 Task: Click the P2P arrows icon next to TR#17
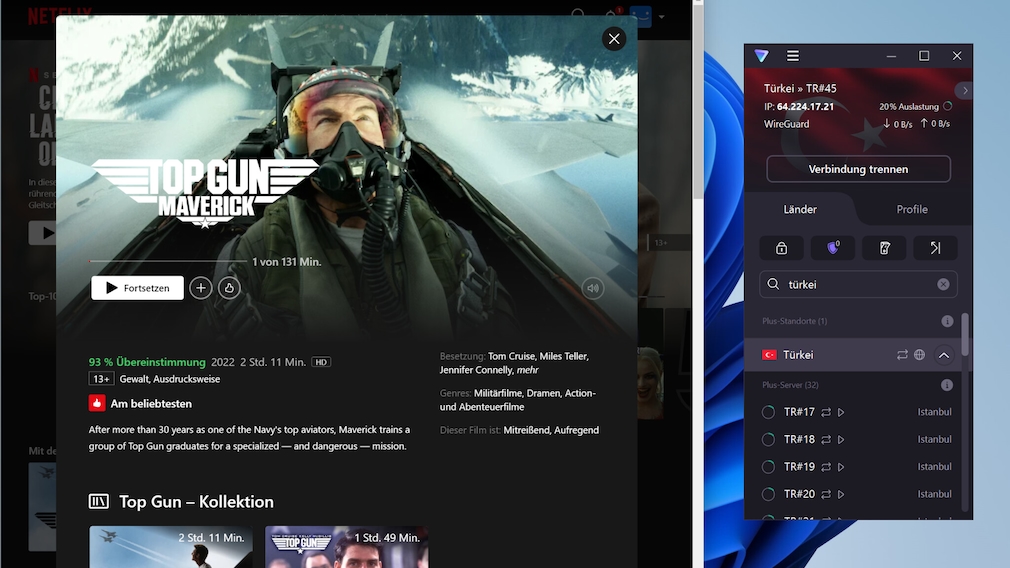coord(826,412)
